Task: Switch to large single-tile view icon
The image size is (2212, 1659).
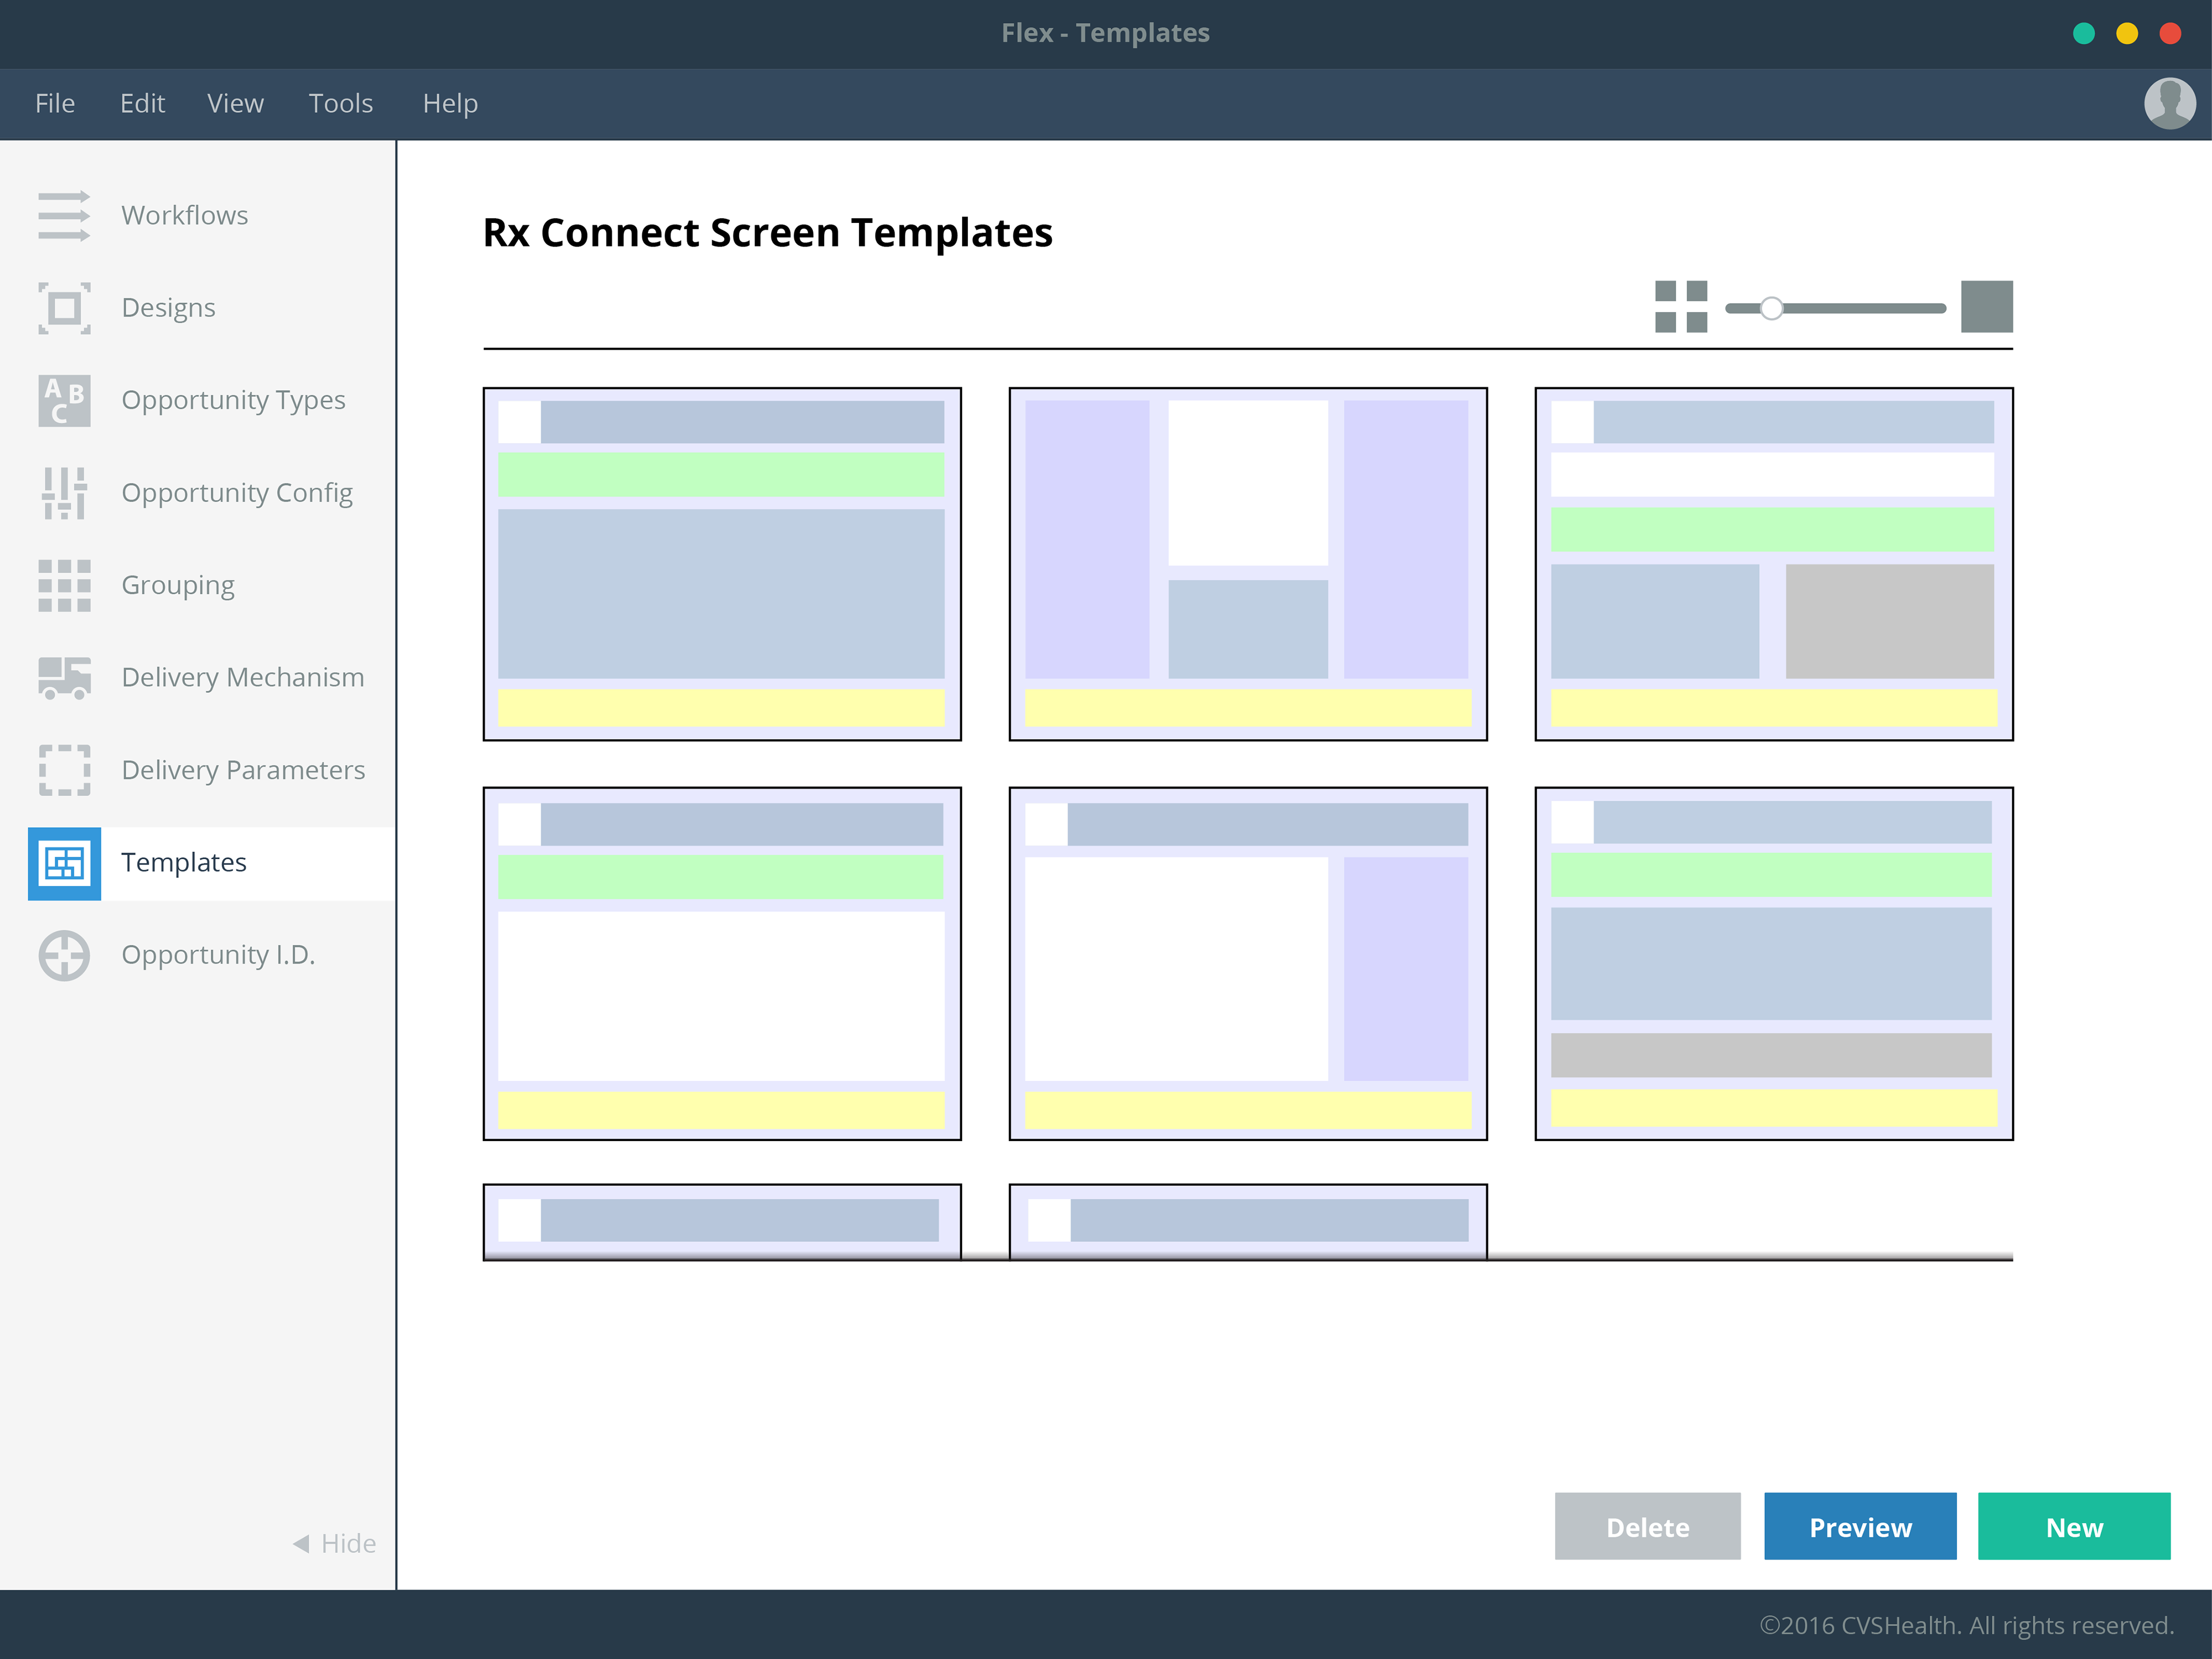Action: point(1986,307)
